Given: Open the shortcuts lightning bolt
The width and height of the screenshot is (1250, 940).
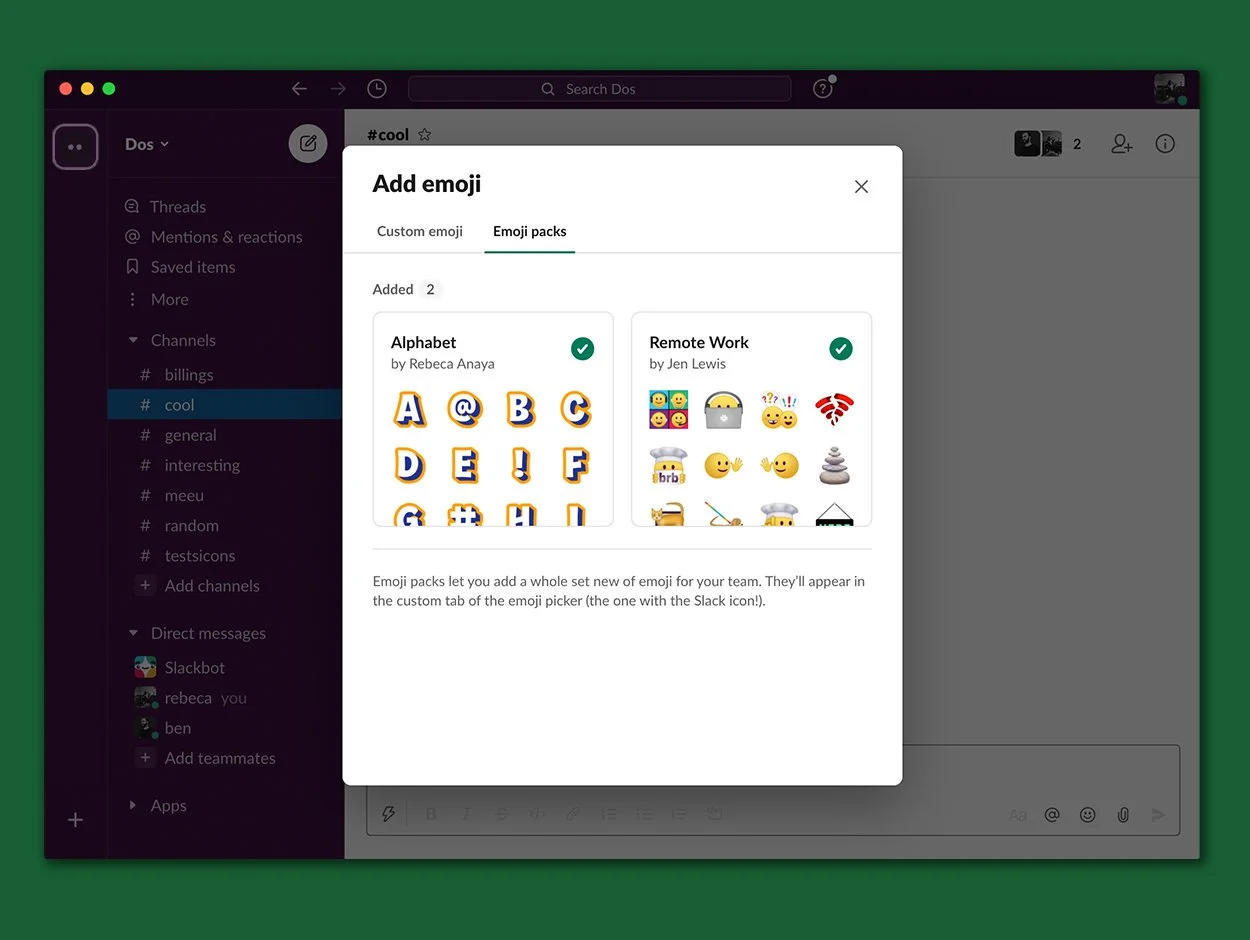Looking at the screenshot, I should click(389, 814).
